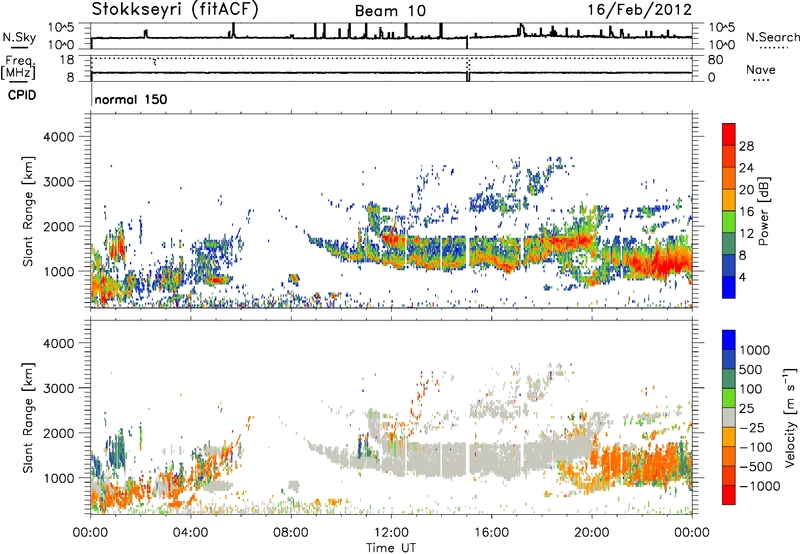Click the 08:00 time axis tick label
The width and height of the screenshot is (800, 554).
291,533
